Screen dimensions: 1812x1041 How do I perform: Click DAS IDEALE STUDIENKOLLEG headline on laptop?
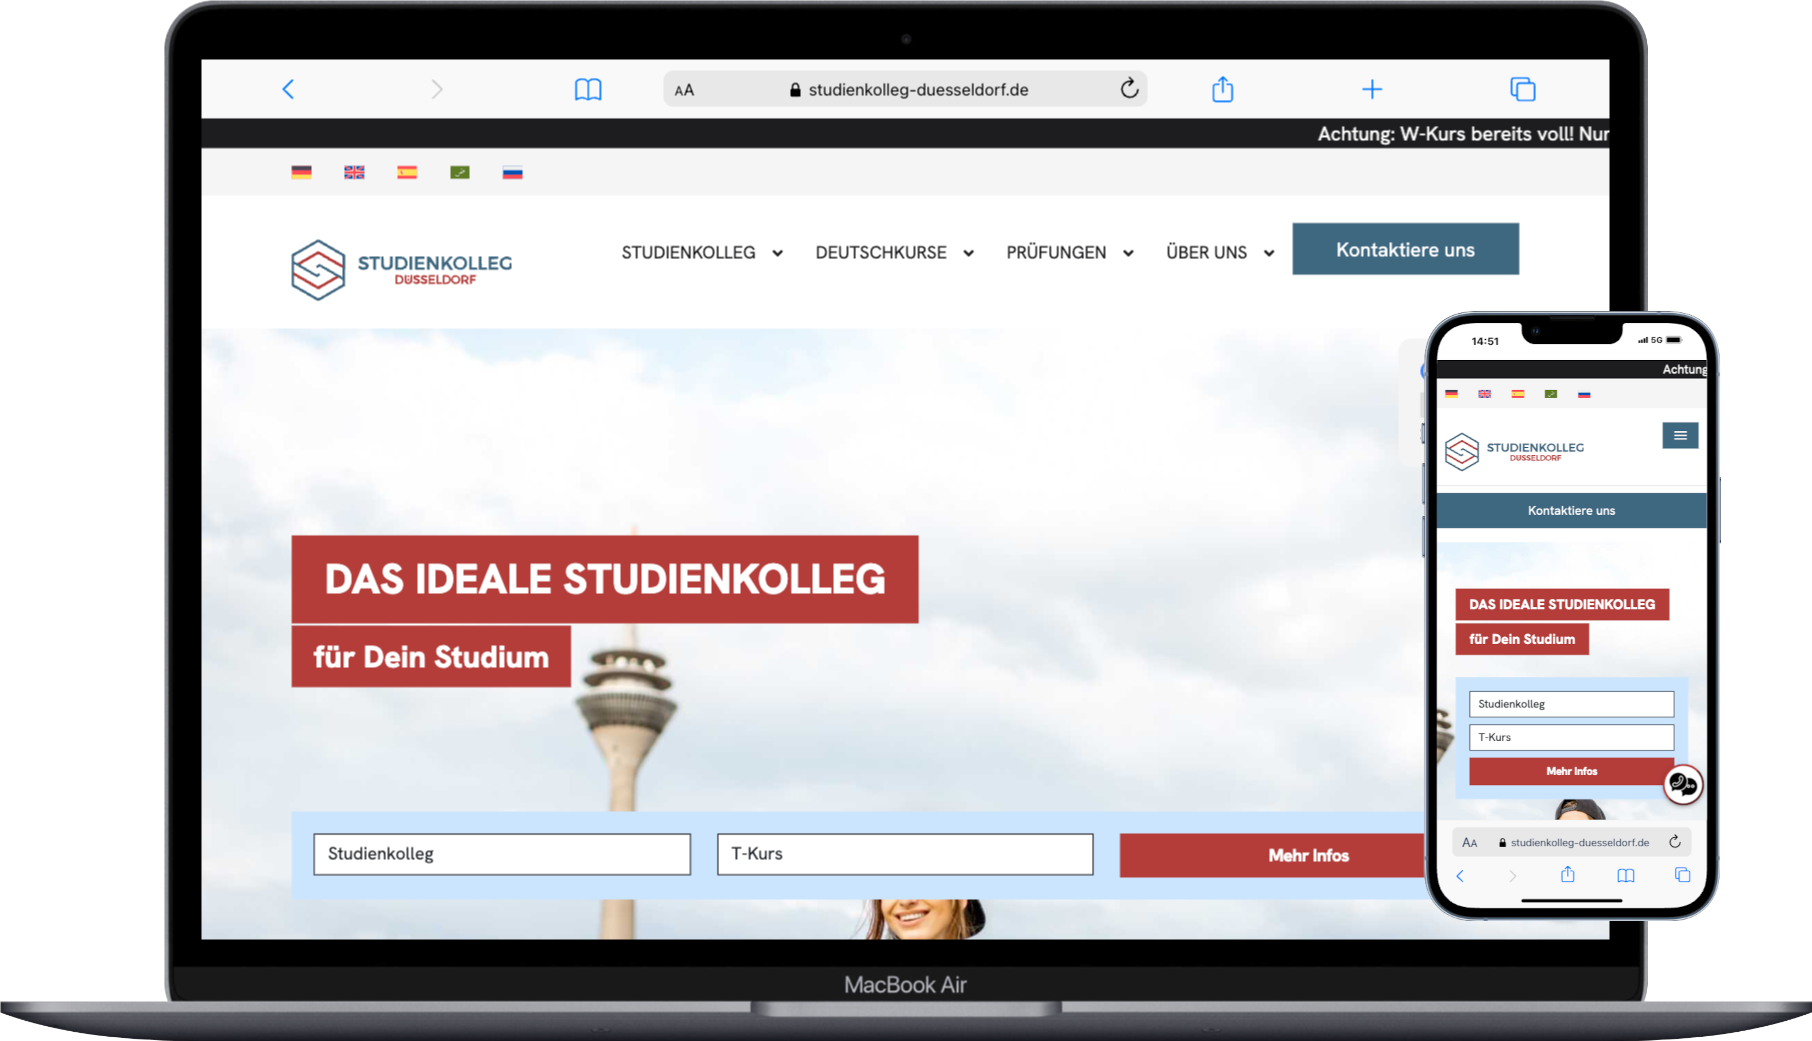(x=605, y=579)
